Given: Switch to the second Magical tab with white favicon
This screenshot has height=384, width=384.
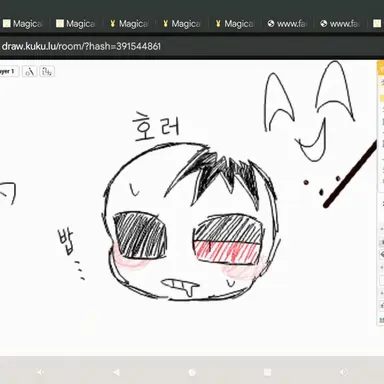Looking at the screenshot, I should pos(76,24).
